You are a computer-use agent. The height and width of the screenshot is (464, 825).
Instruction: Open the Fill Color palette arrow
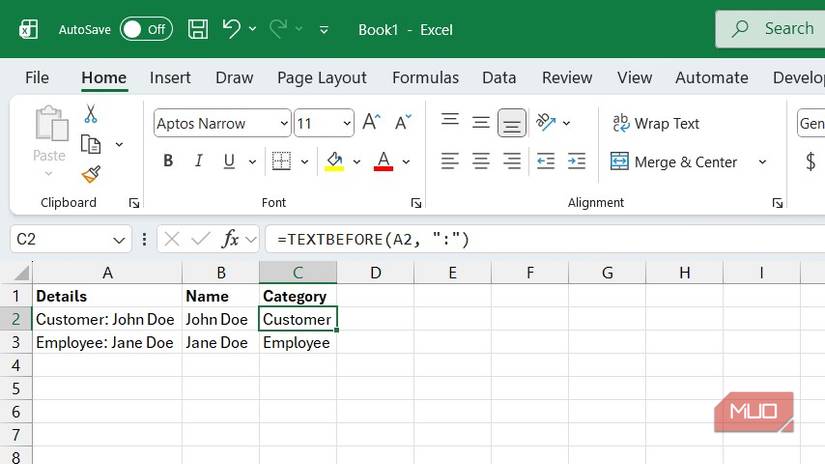357,162
